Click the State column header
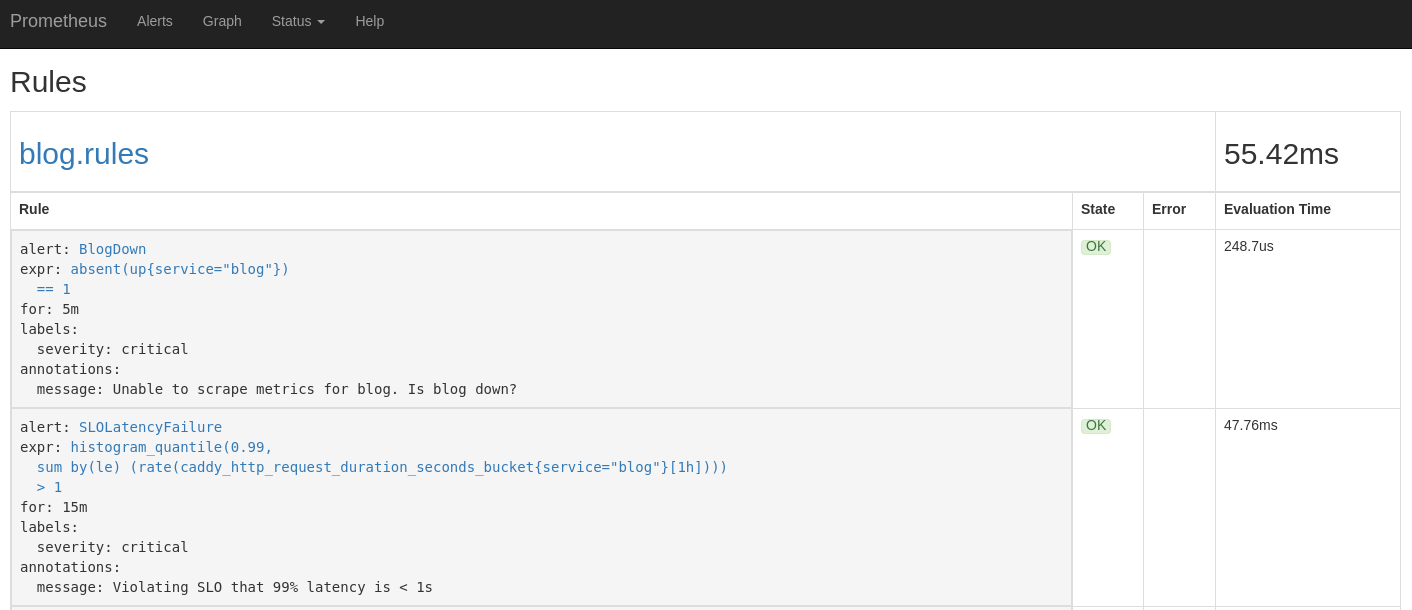 [1097, 209]
